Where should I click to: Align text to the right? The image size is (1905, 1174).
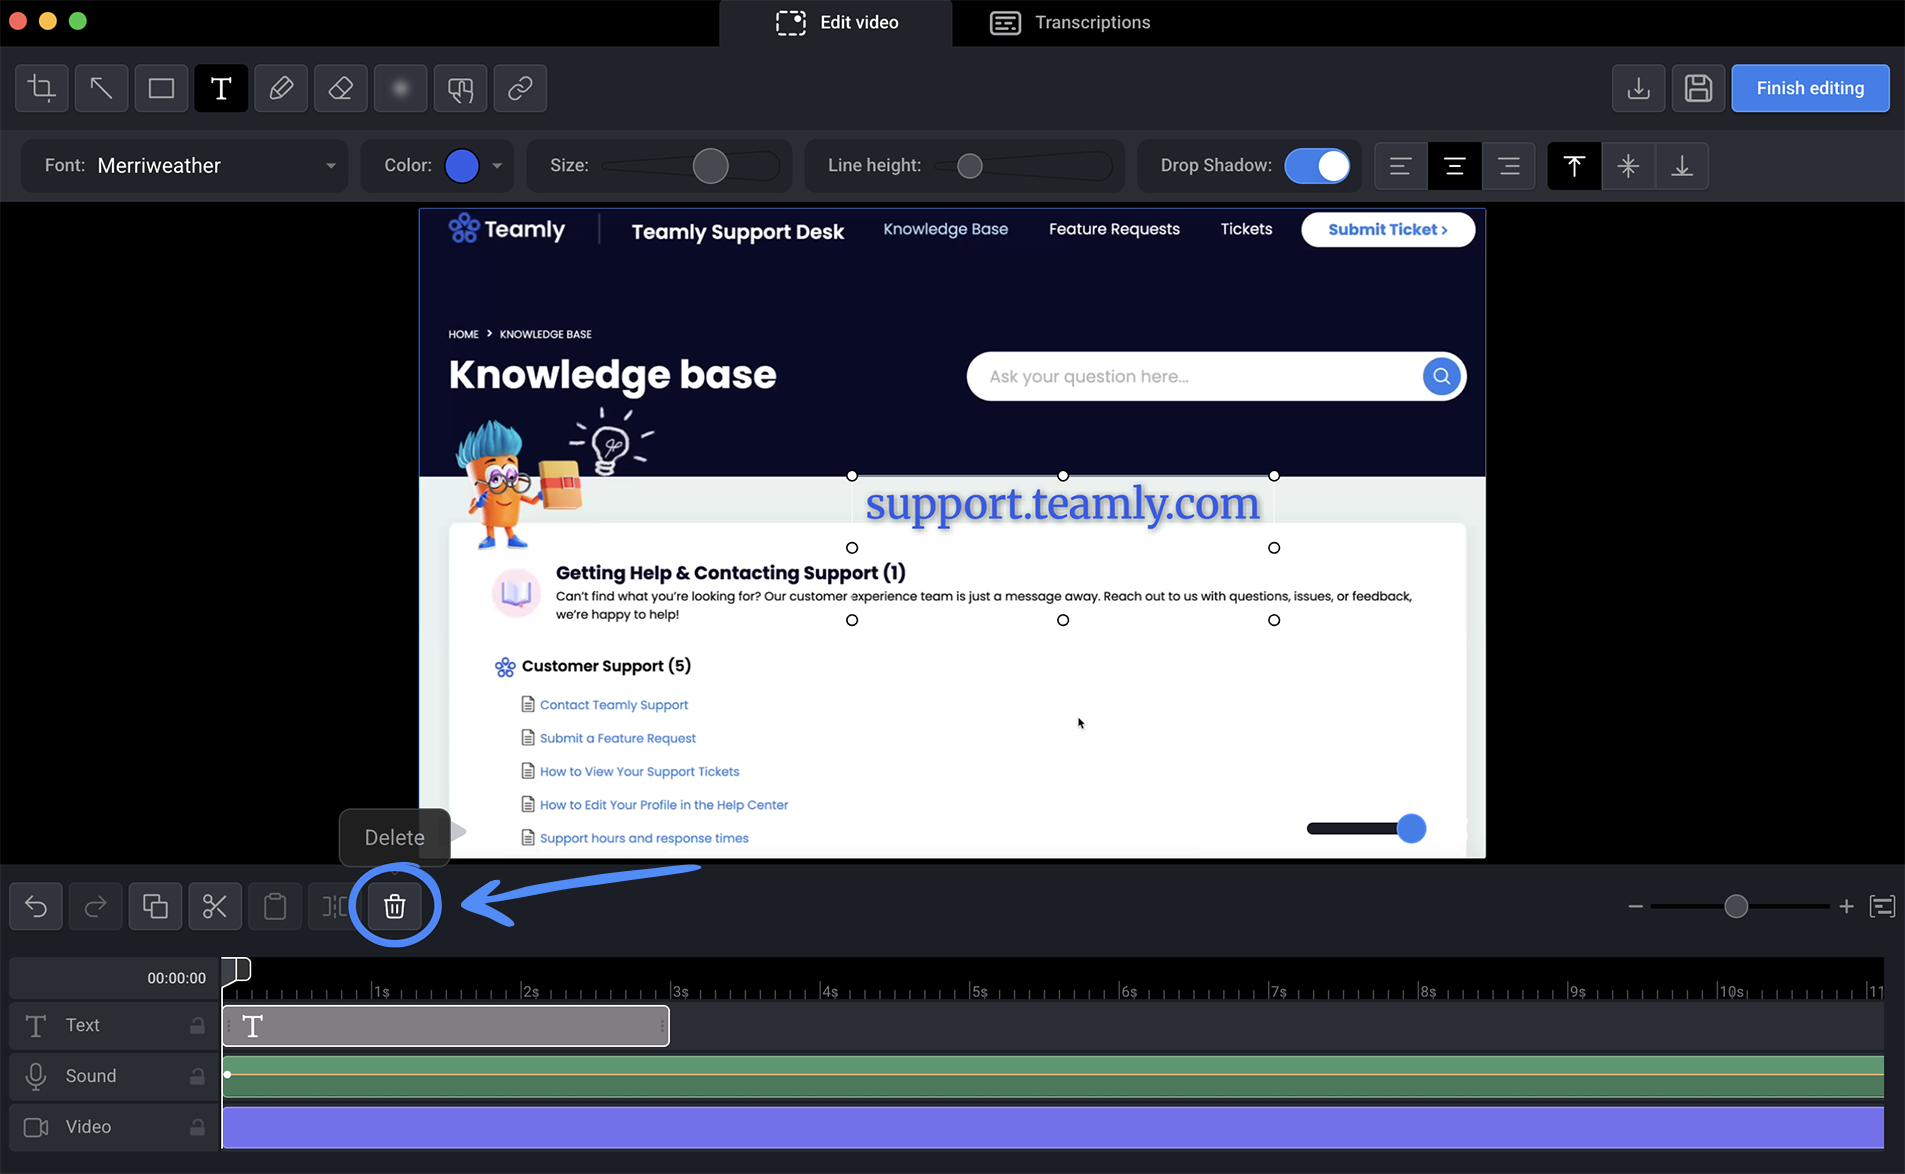(x=1509, y=166)
